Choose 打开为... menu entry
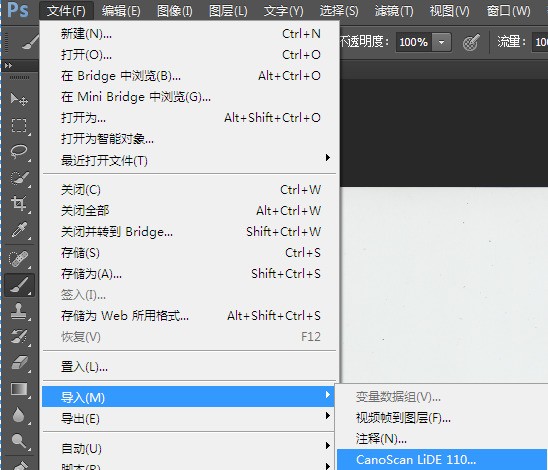Viewport: 548px width, 470px height. 190,118
